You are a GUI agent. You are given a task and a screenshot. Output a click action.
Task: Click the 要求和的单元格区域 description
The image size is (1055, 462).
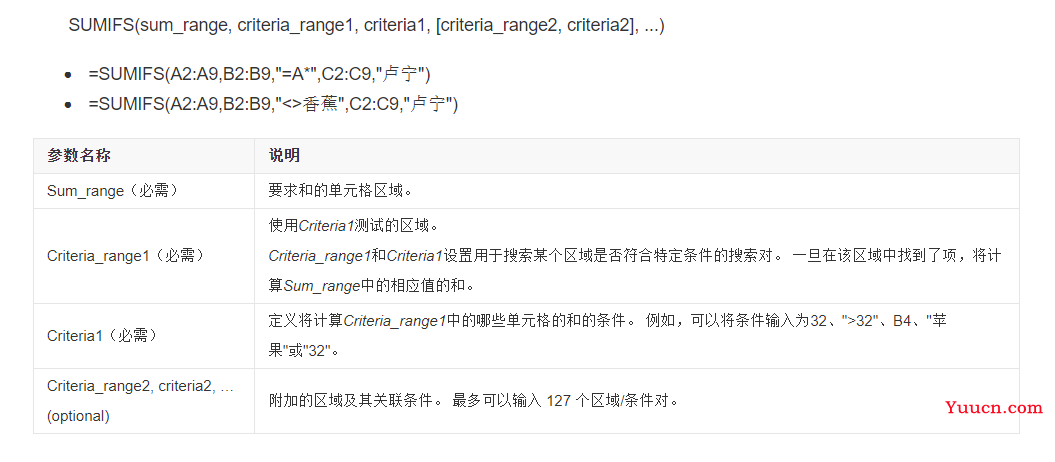pyautogui.click(x=340, y=191)
